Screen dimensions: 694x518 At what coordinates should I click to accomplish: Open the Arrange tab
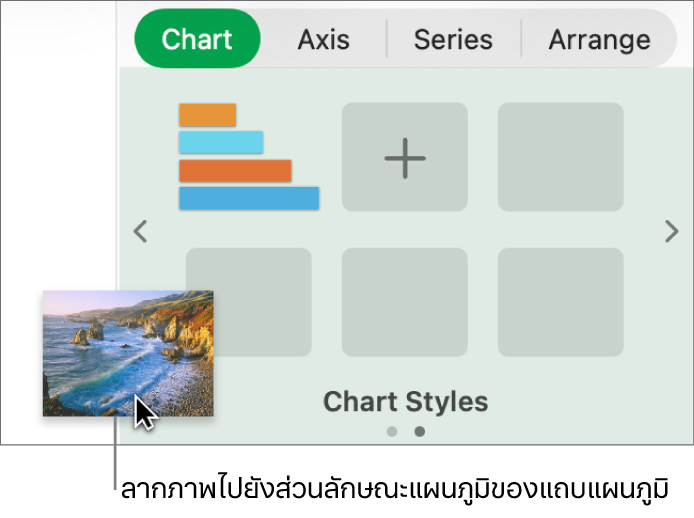[599, 39]
